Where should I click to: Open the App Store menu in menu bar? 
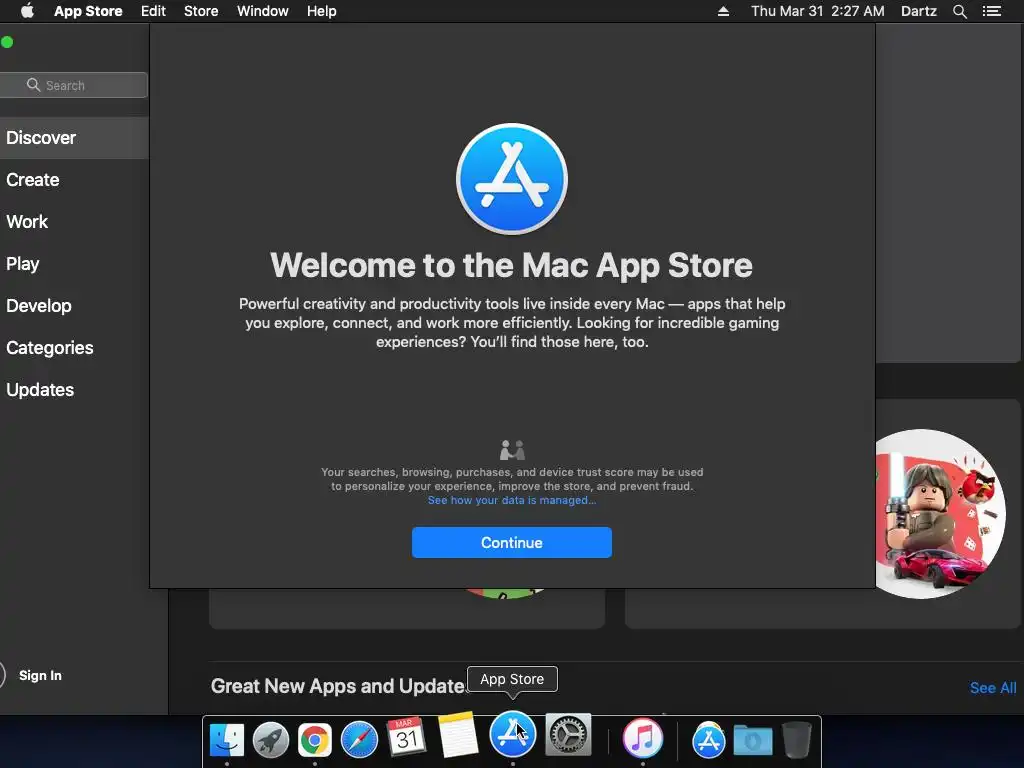tap(88, 11)
